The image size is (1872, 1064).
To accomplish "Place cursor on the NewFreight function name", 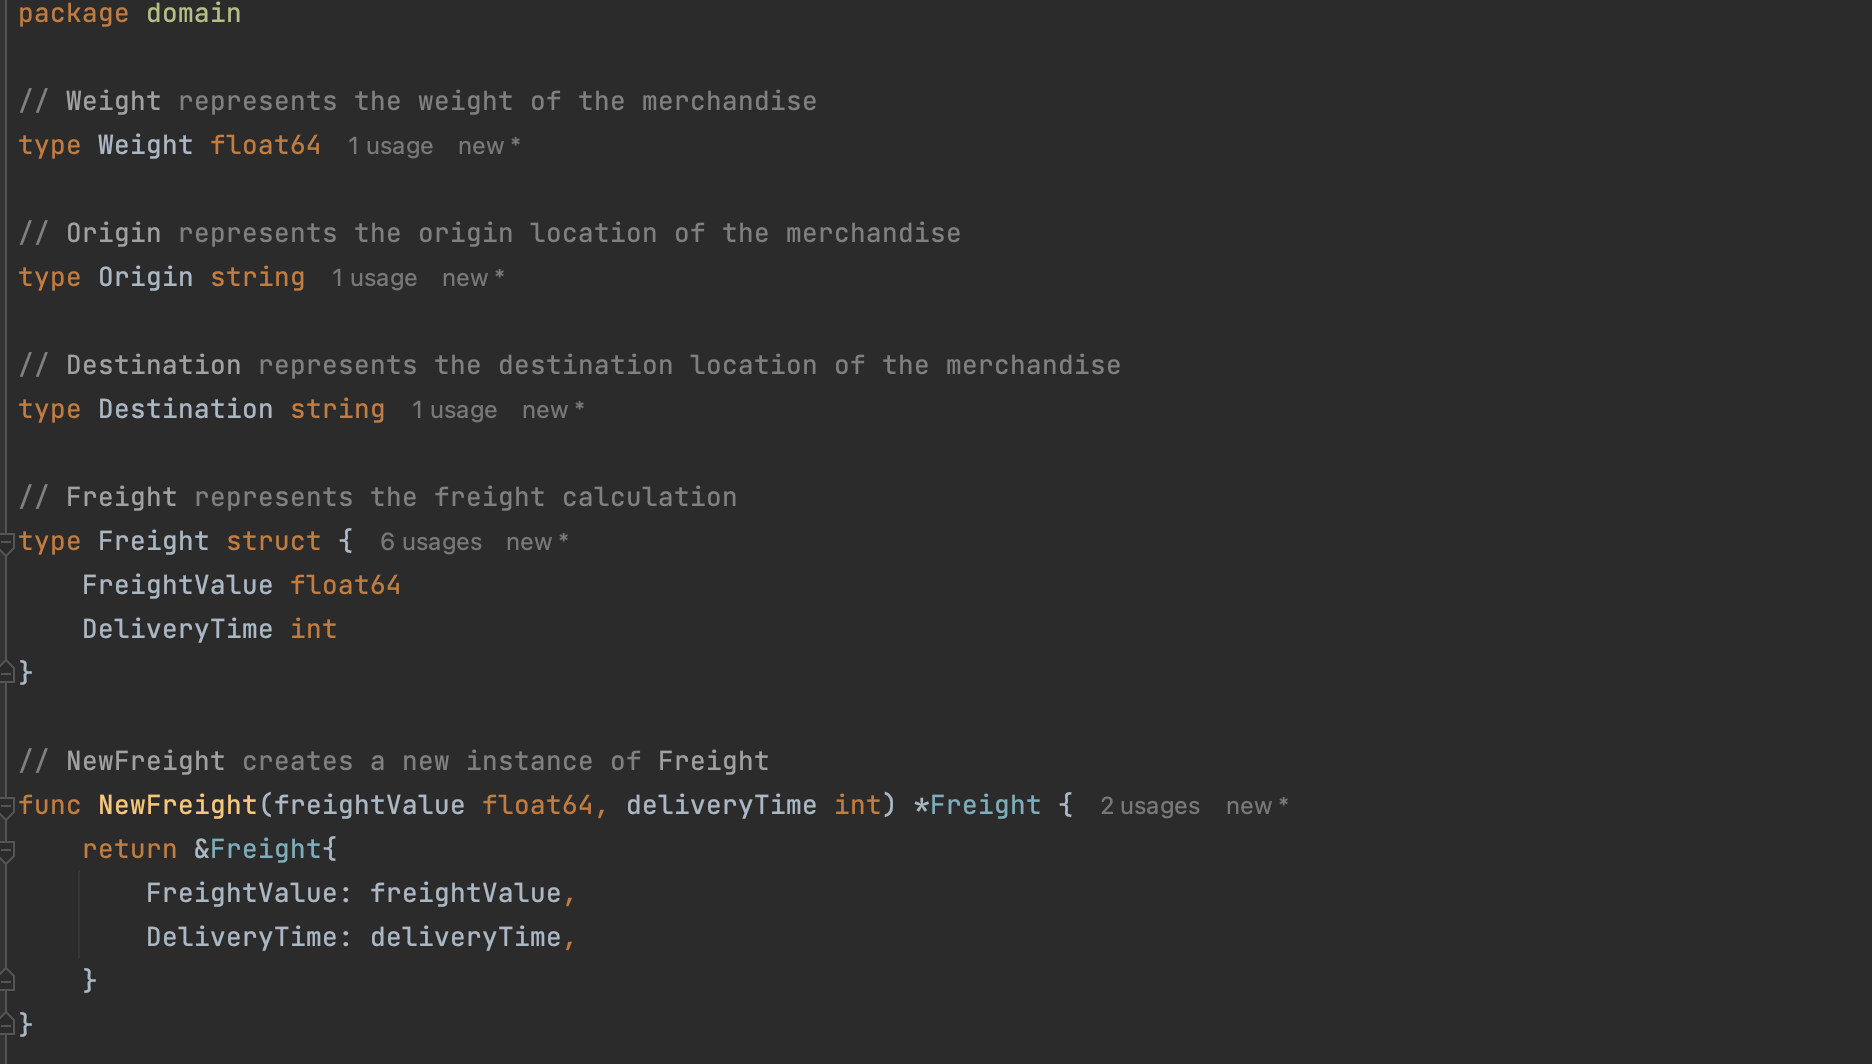I will point(178,805).
